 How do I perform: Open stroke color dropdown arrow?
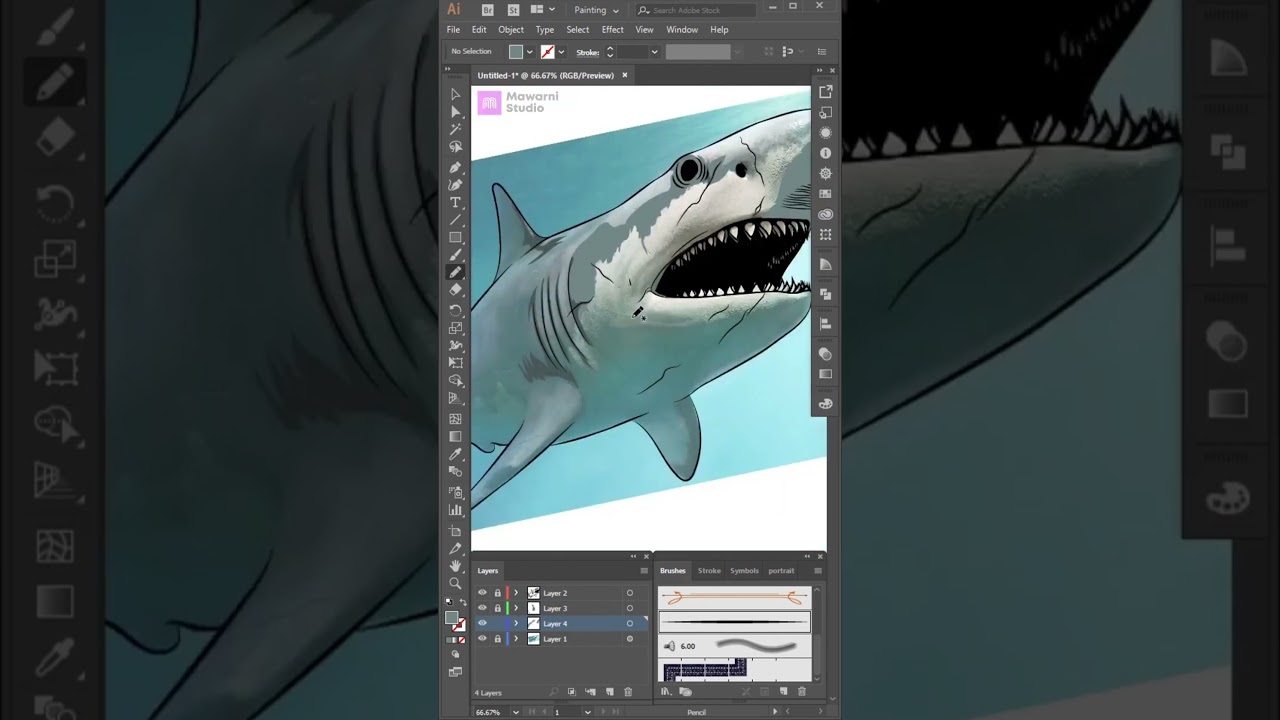pyautogui.click(x=561, y=52)
